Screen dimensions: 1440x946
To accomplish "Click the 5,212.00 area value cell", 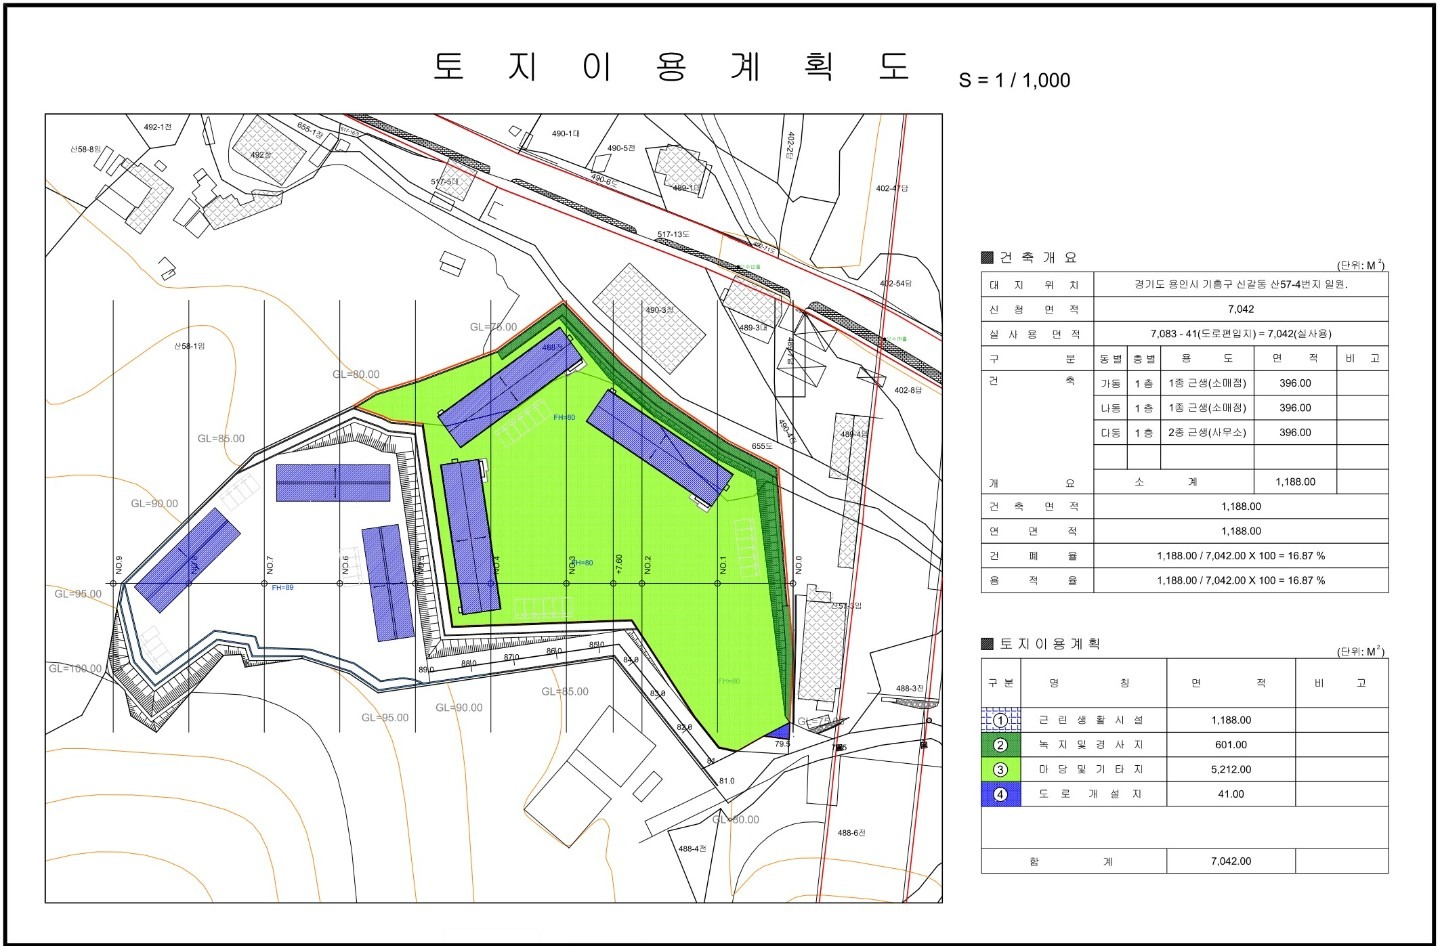I will (1230, 770).
